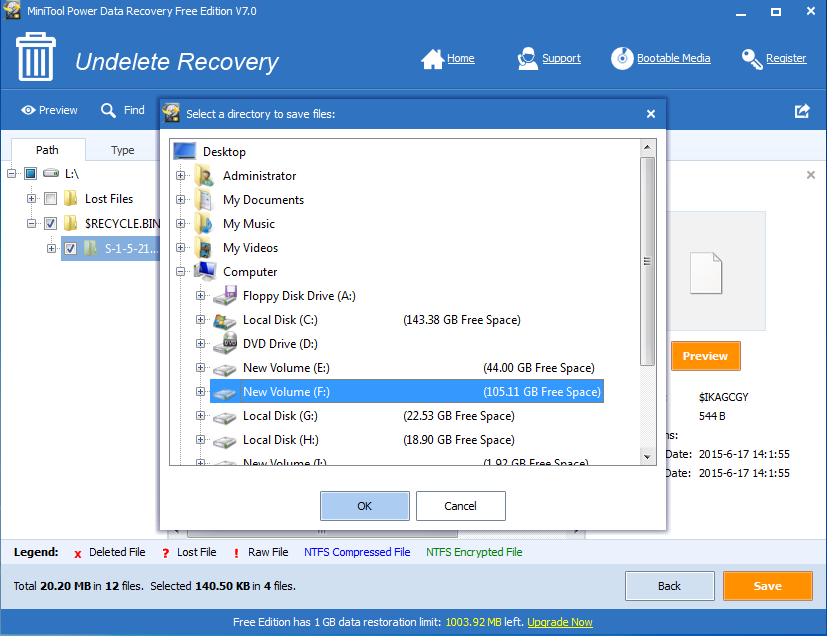Screen dimensions: 827x636
Task: Click the orange Save button
Action: [767, 586]
